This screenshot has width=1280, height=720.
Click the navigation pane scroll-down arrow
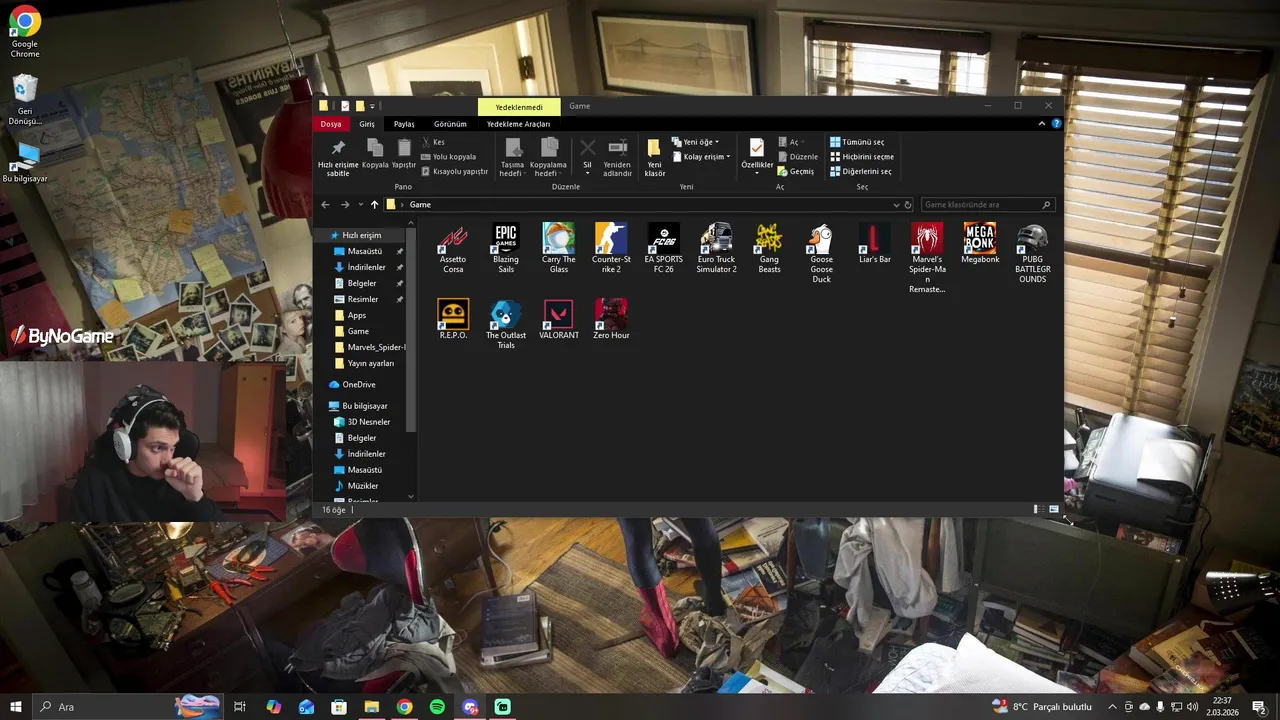[x=411, y=497]
